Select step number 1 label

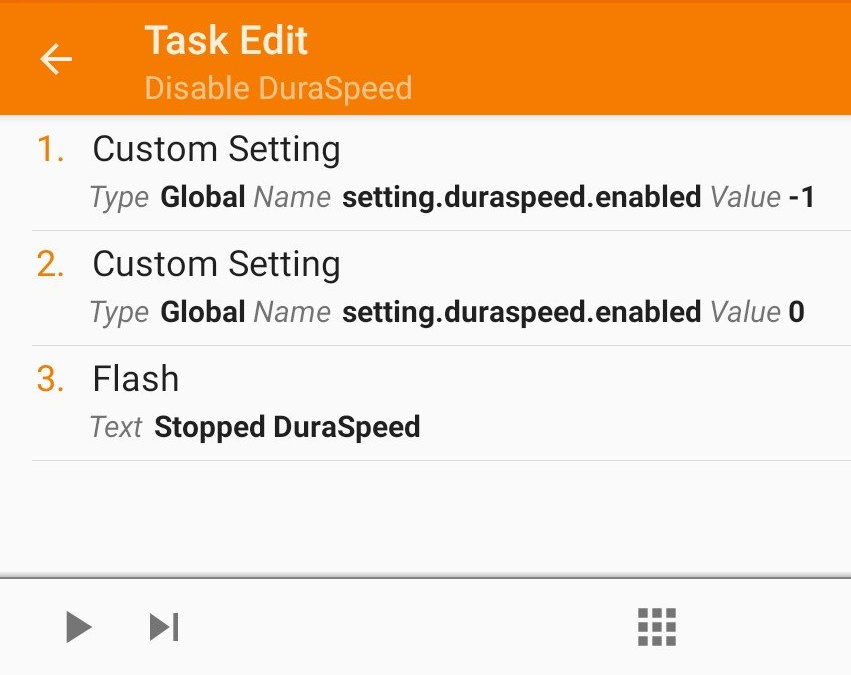[x=51, y=149]
